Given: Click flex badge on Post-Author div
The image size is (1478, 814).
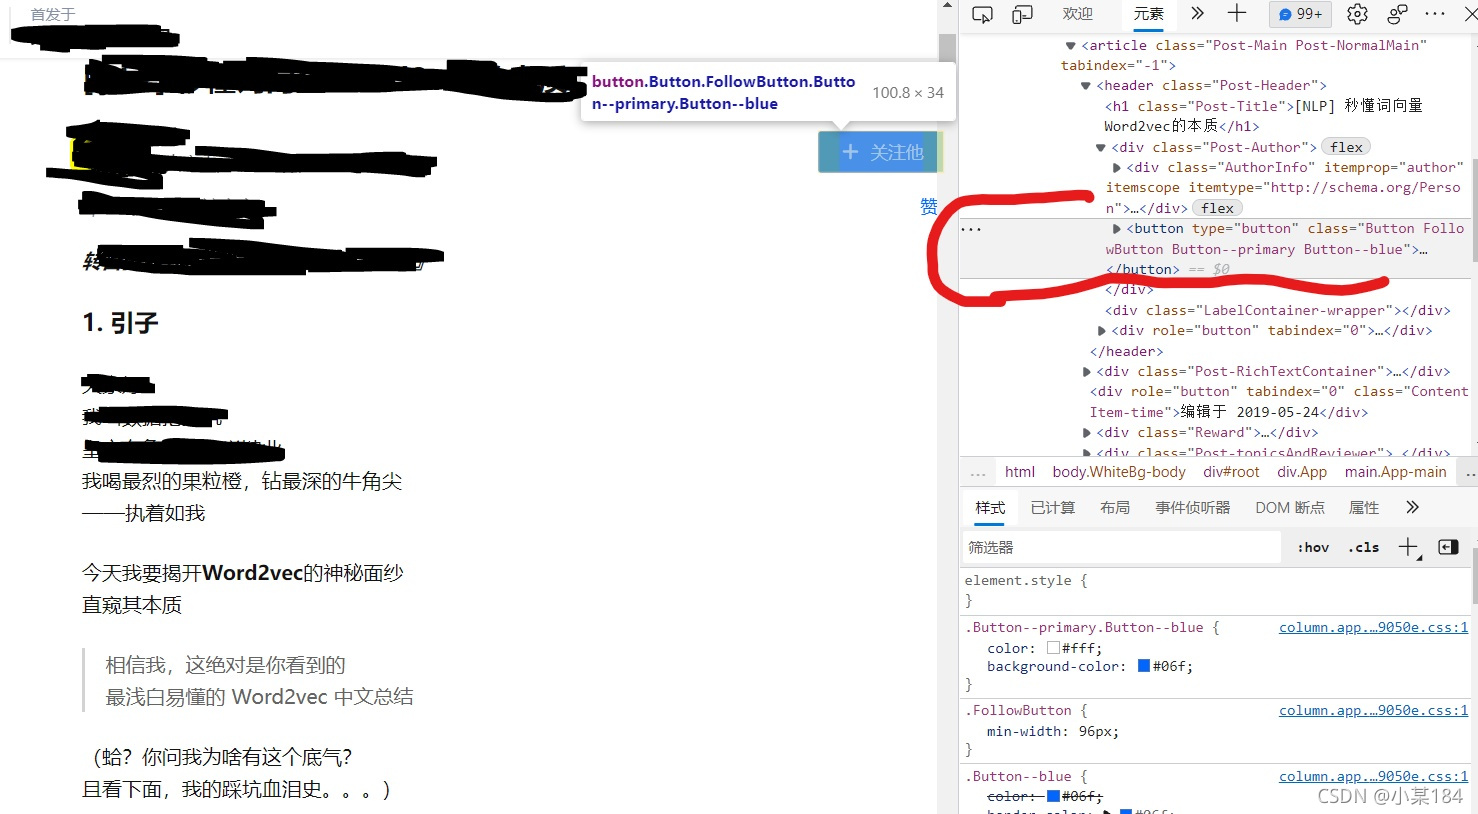Looking at the screenshot, I should coord(1346,147).
